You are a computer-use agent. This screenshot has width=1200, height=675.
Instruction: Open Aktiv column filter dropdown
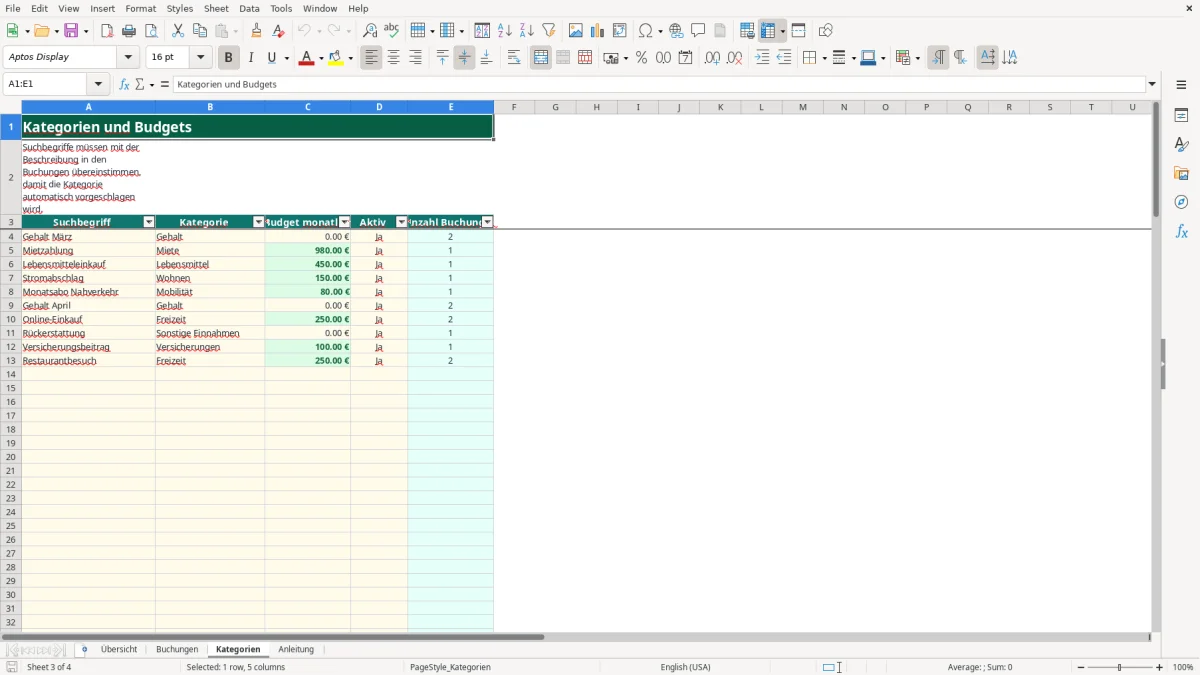[x=402, y=222]
